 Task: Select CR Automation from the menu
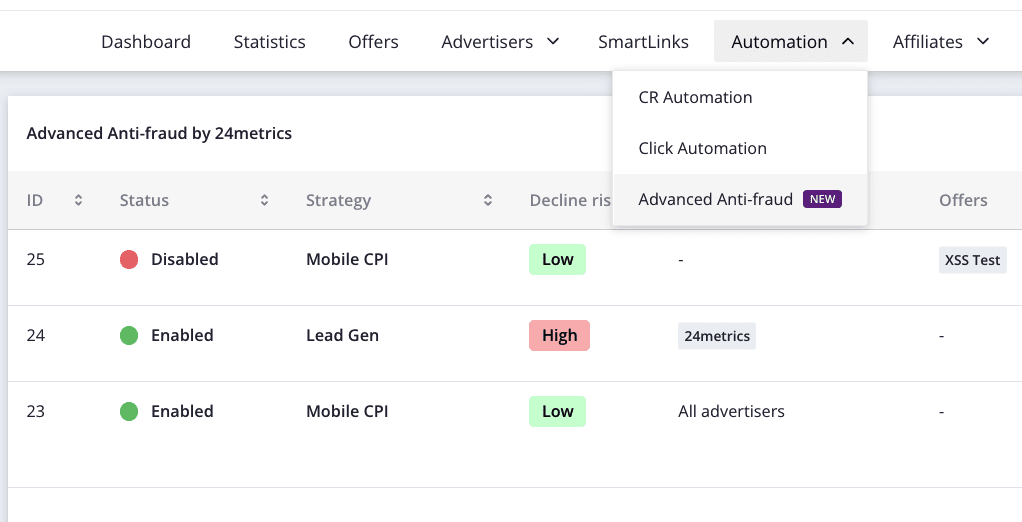point(695,97)
